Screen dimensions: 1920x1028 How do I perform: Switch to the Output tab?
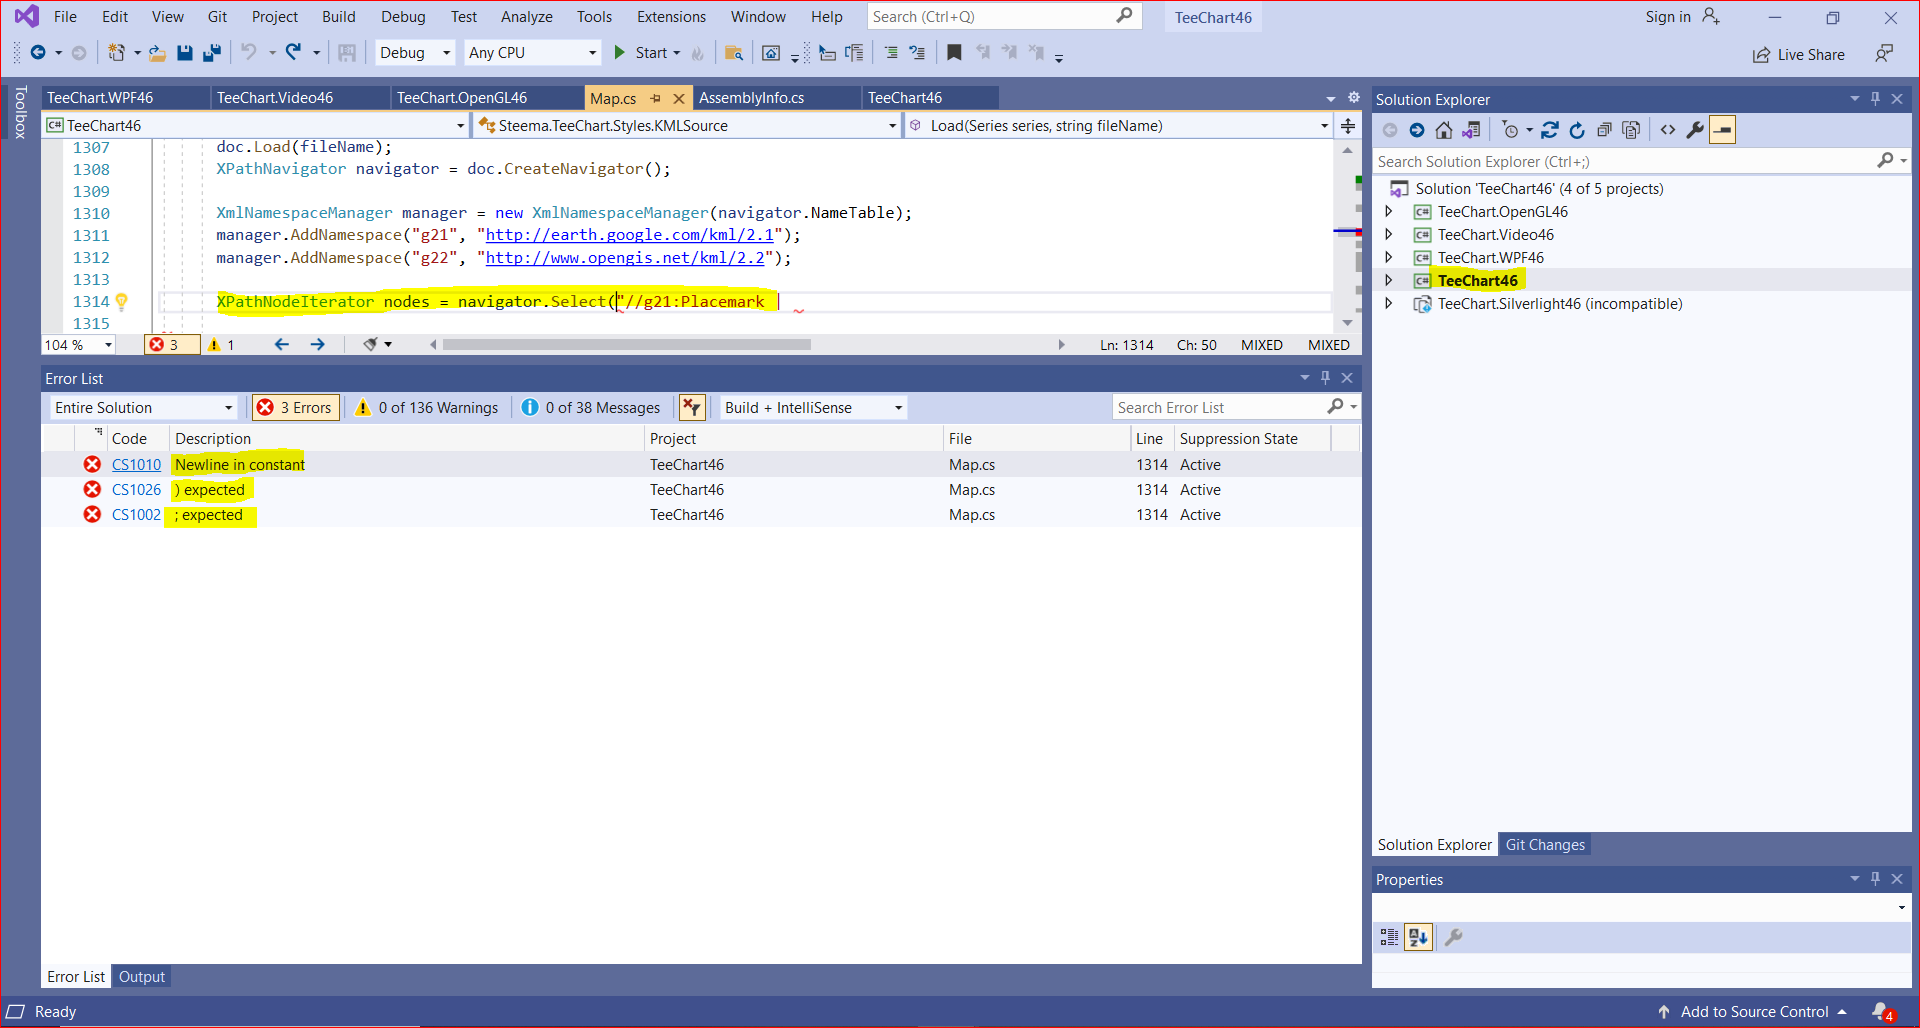tap(142, 977)
